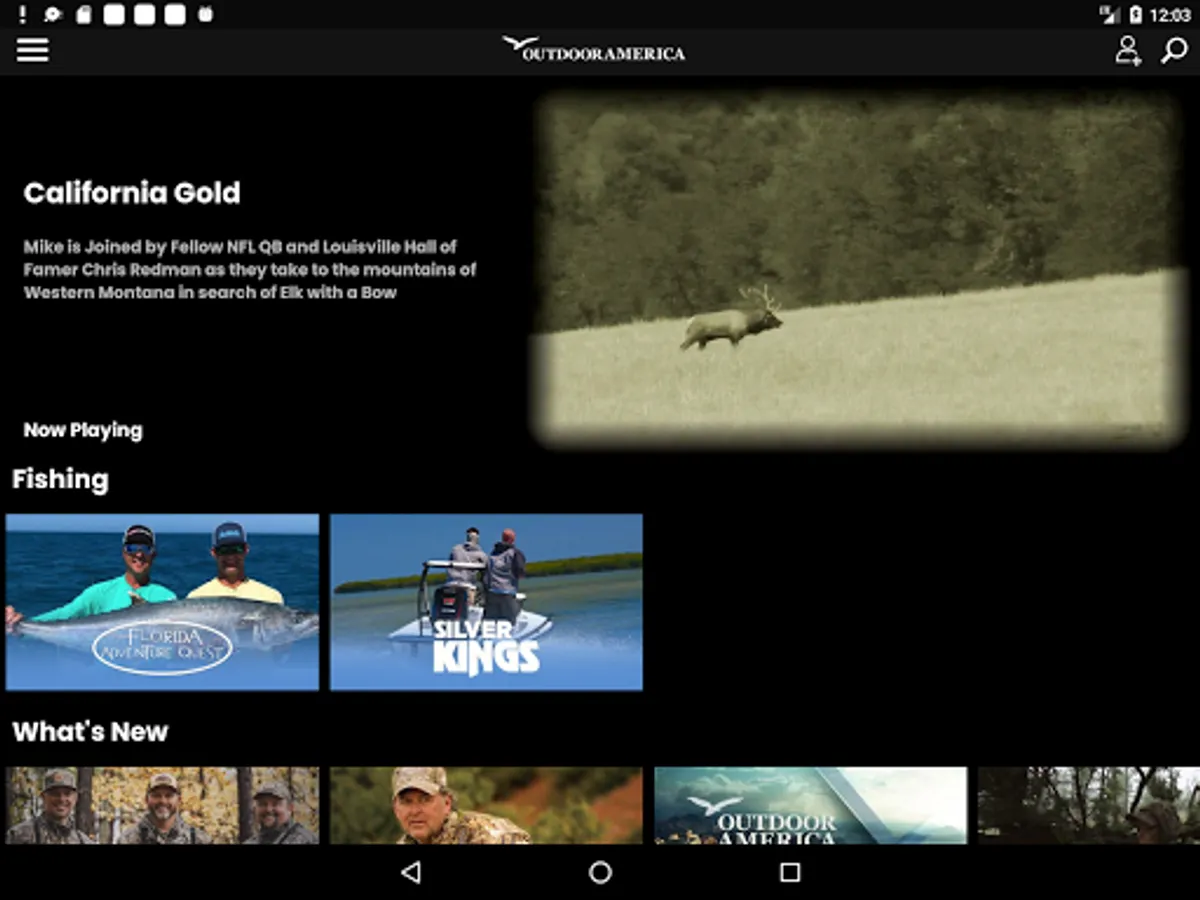Open the user account sign-in icon
Image resolution: width=1200 pixels, height=900 pixels.
[x=1128, y=50]
